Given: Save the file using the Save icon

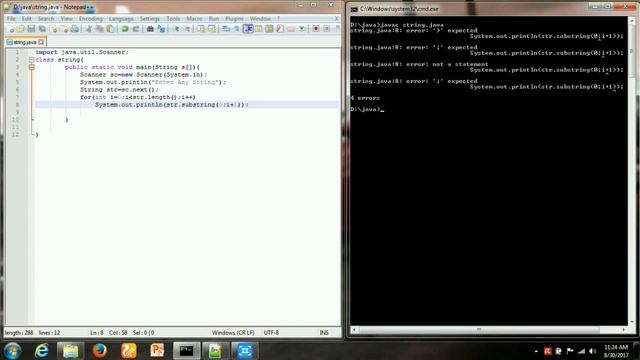Looking at the screenshot, I should (31, 29).
